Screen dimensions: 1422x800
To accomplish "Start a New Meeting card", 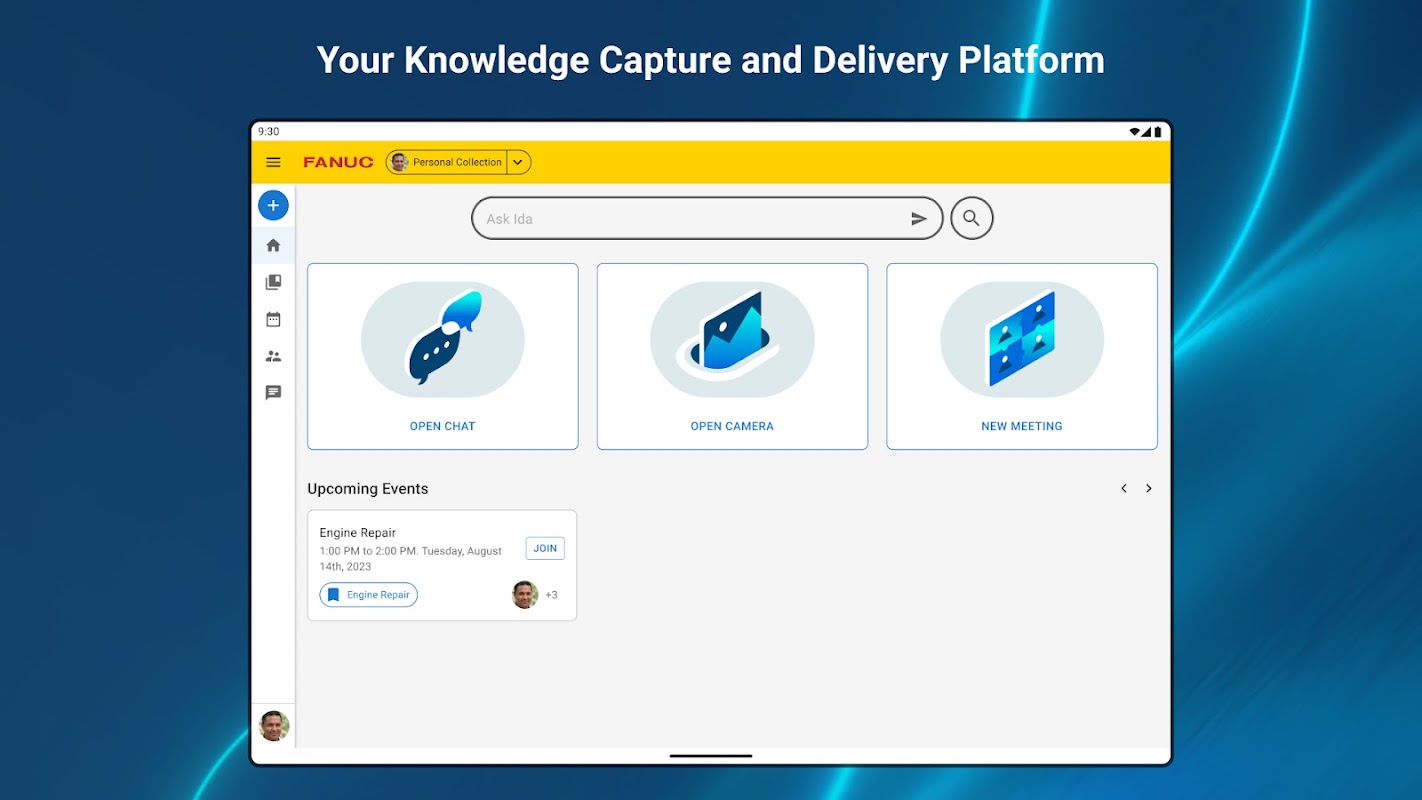I will point(1022,356).
